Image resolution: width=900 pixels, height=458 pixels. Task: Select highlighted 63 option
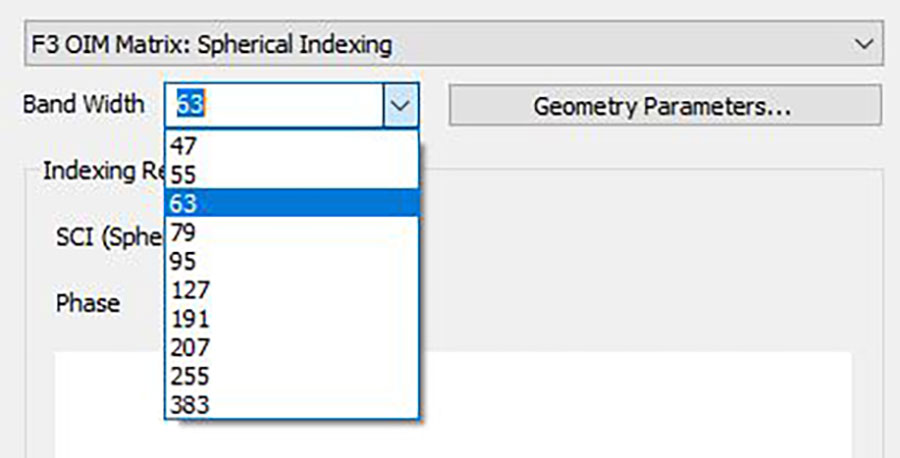(292, 203)
